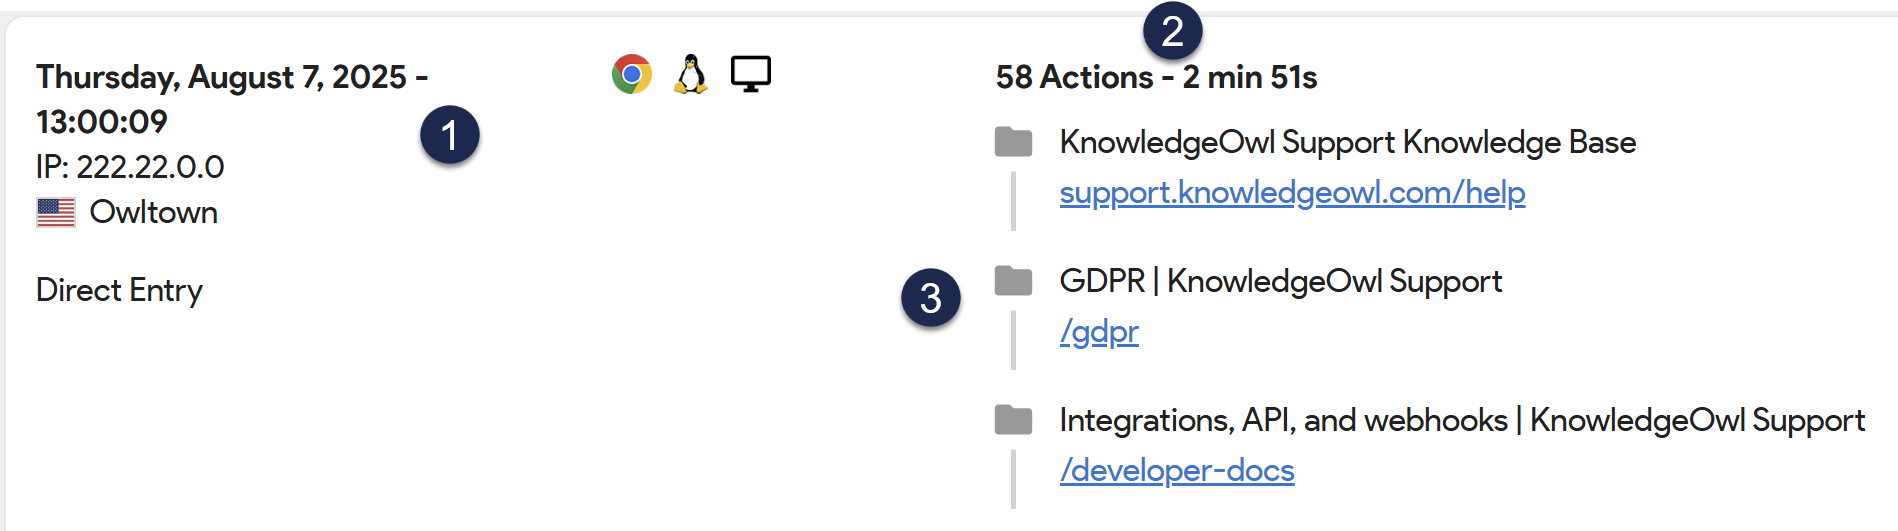Click folder icon beside KnowledgeOwl Support Knowledge Base
1898x531 pixels.
point(1013,142)
